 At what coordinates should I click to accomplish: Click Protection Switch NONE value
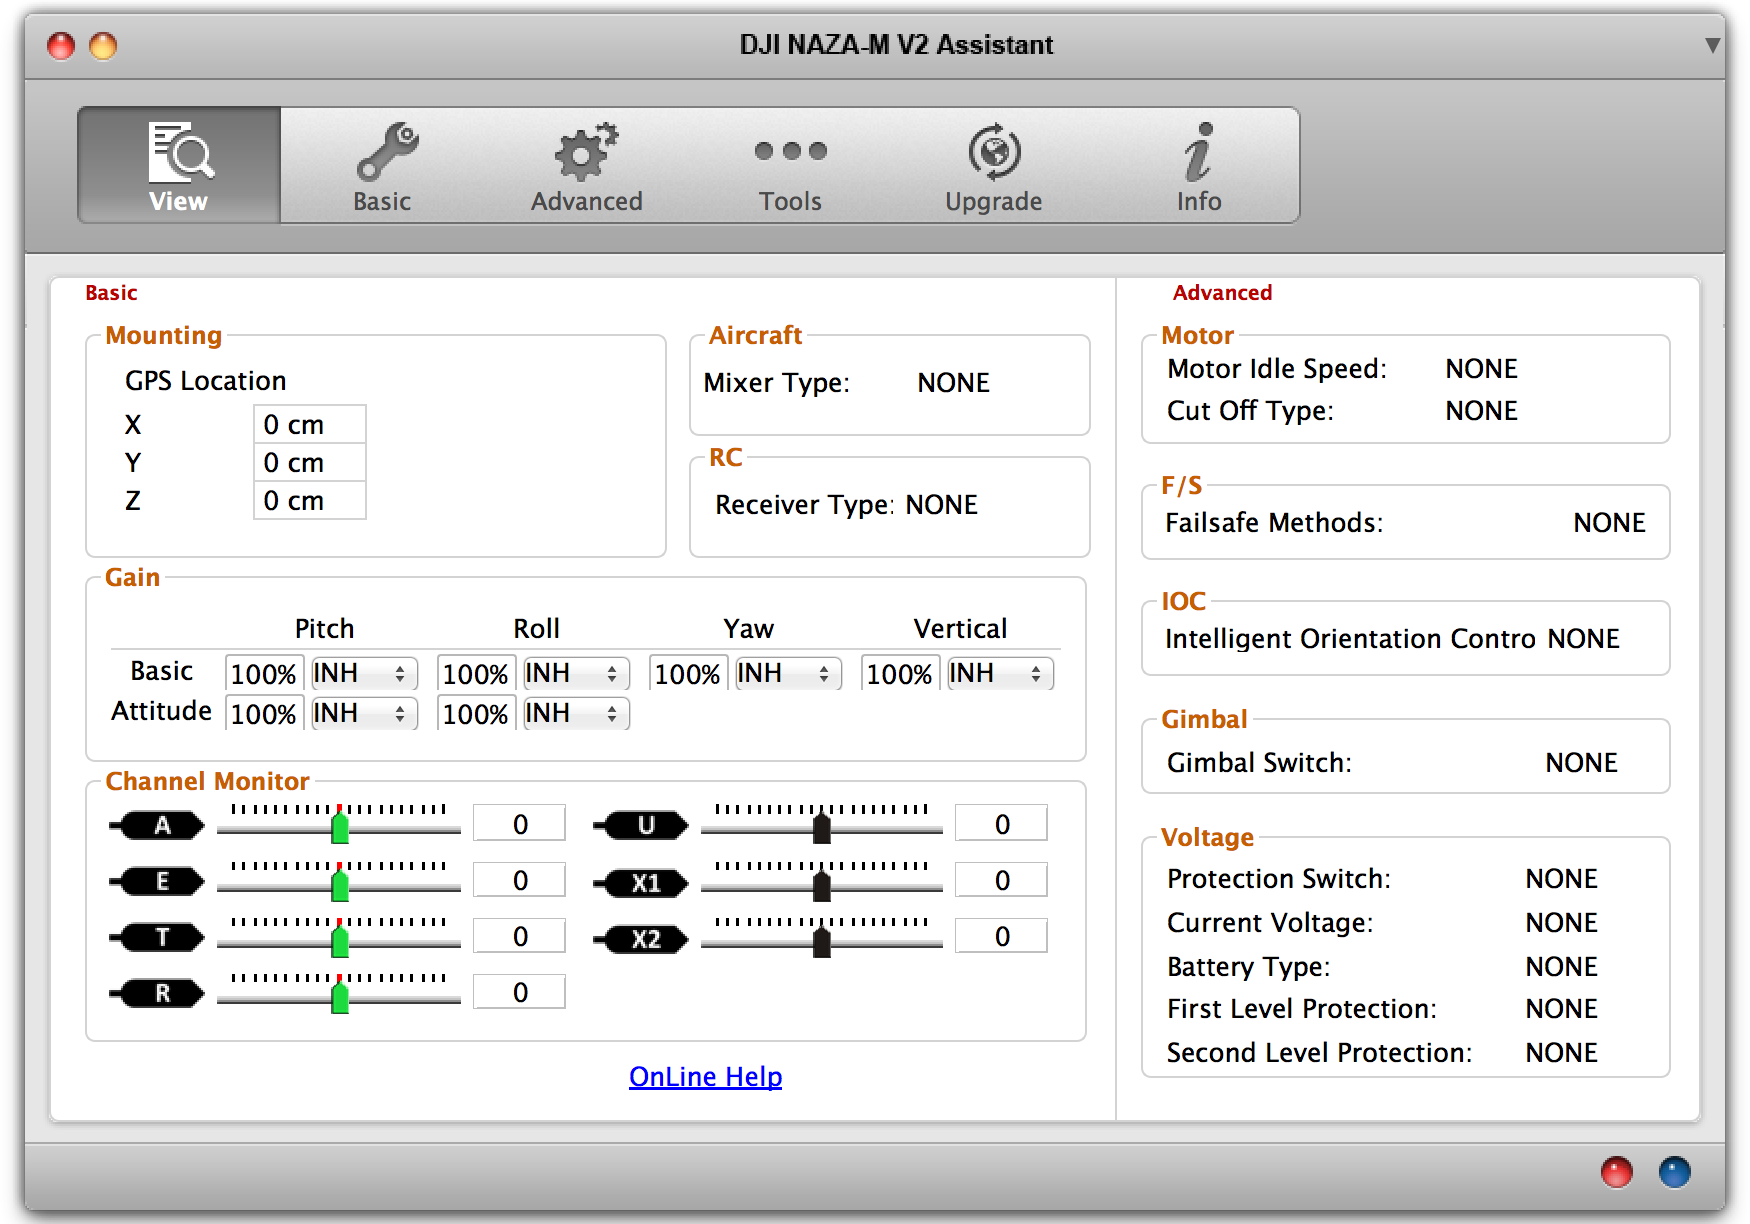click(x=1561, y=879)
